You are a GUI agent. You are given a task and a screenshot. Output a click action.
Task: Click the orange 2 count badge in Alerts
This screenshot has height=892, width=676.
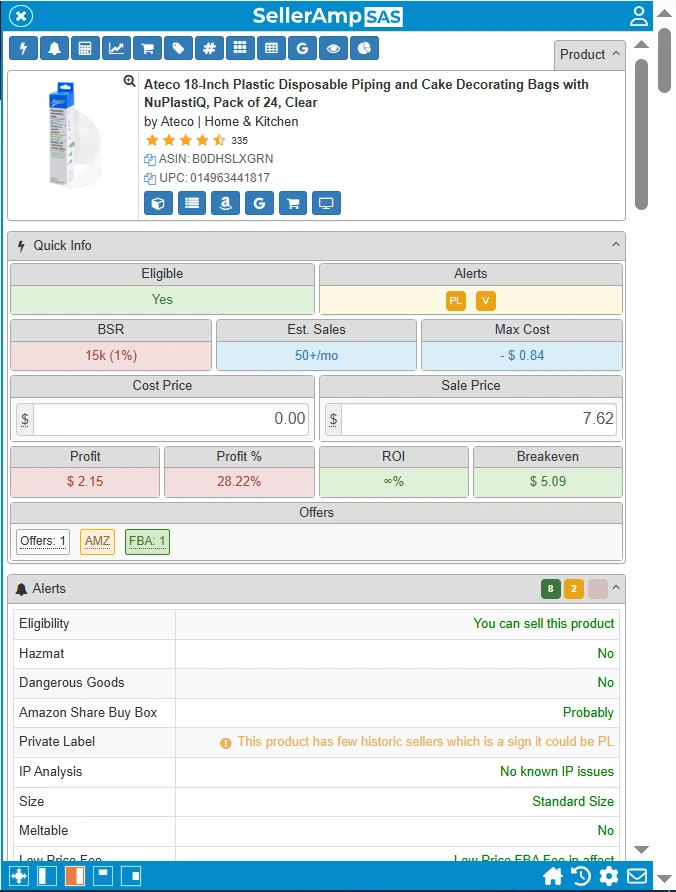574,589
